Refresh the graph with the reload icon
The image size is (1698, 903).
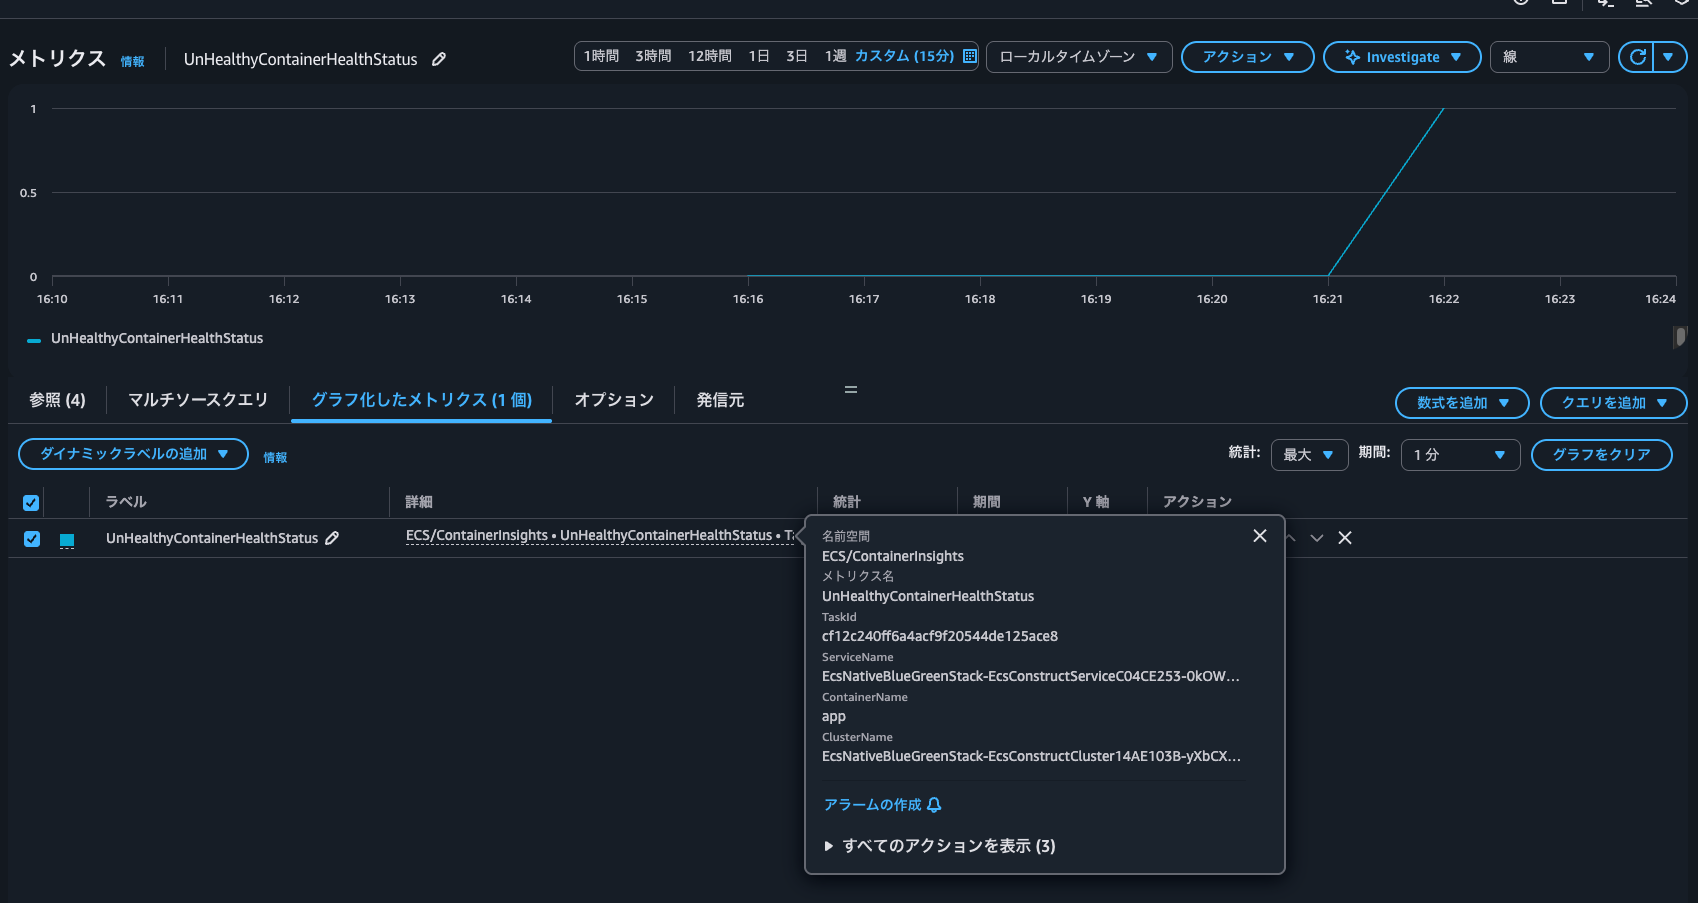[1637, 57]
